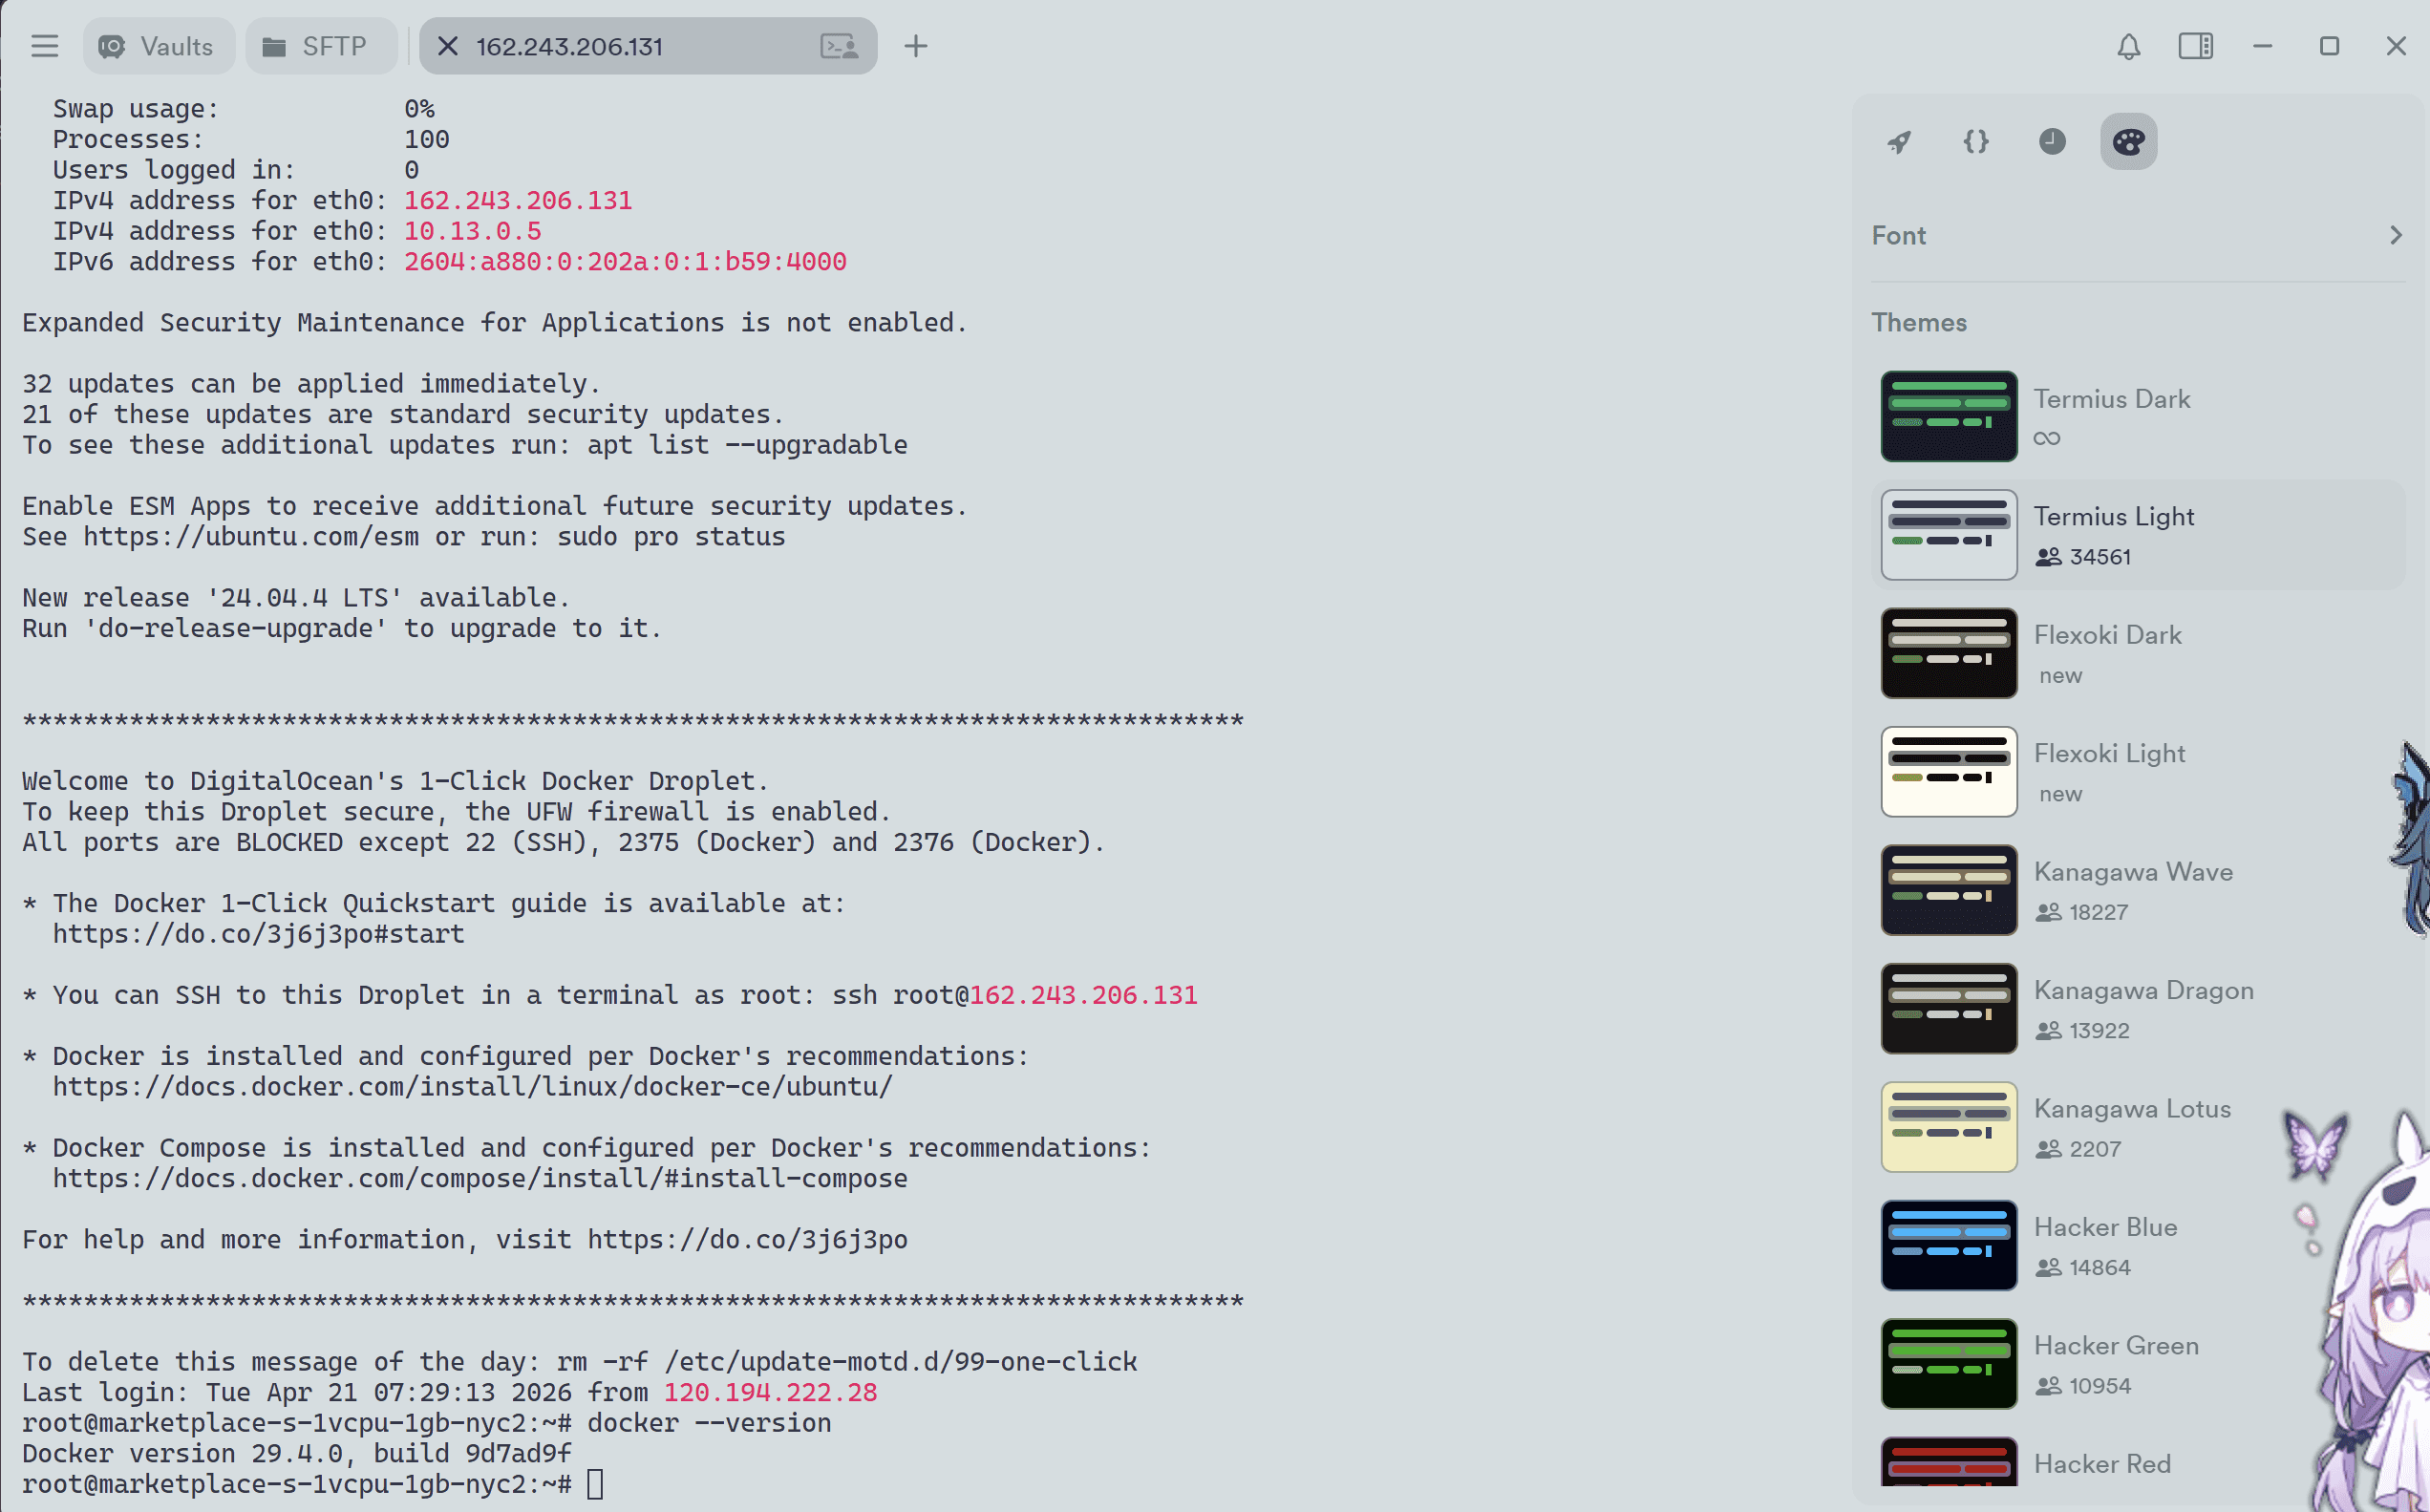The width and height of the screenshot is (2430, 1512).
Task: Open the hamburger main menu
Action: (x=44, y=46)
